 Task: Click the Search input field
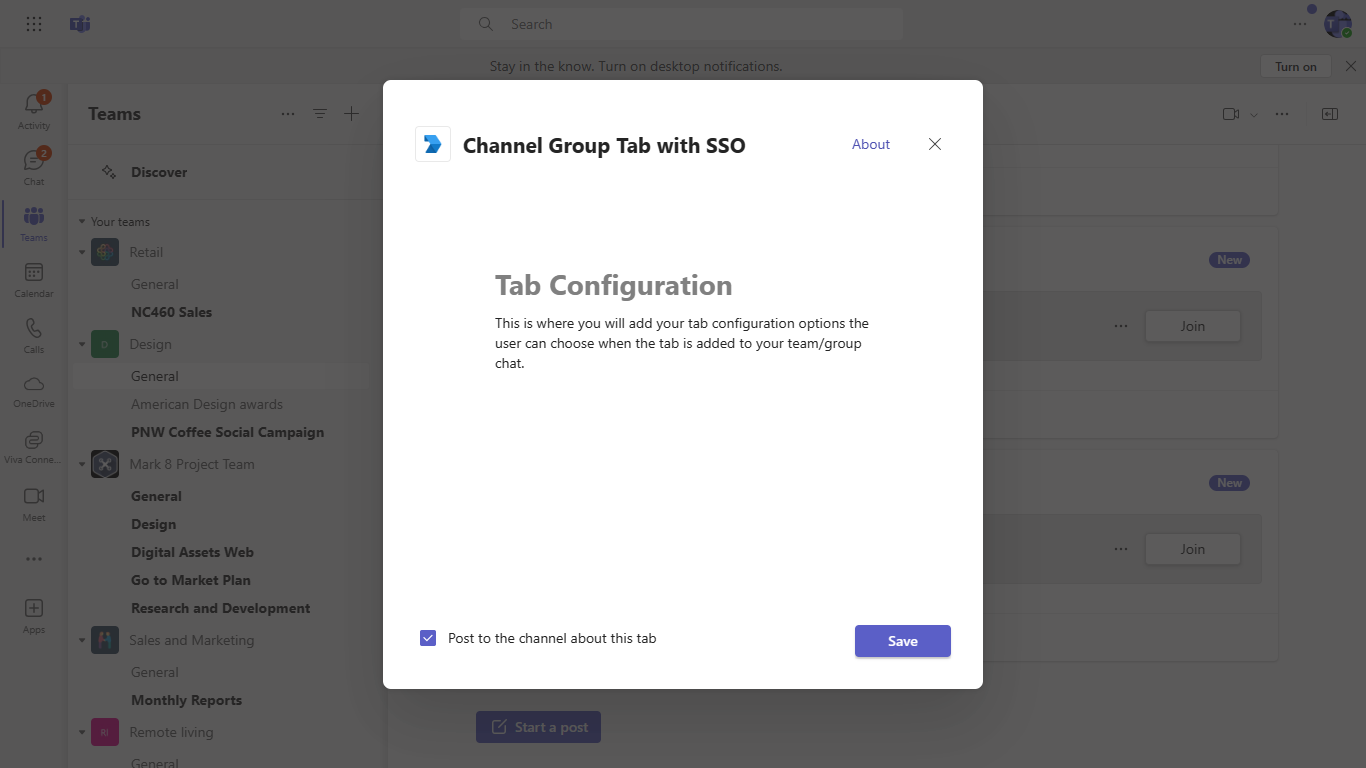click(x=682, y=24)
